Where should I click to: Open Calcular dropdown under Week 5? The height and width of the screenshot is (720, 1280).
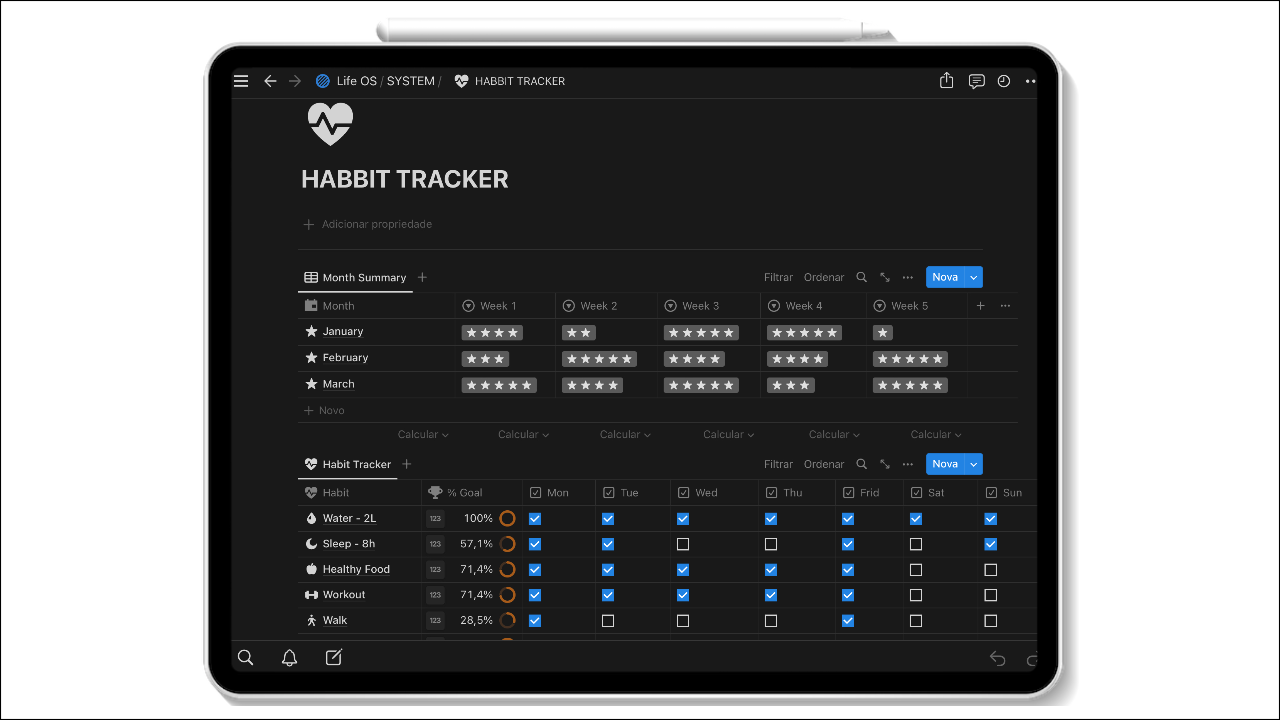937,434
